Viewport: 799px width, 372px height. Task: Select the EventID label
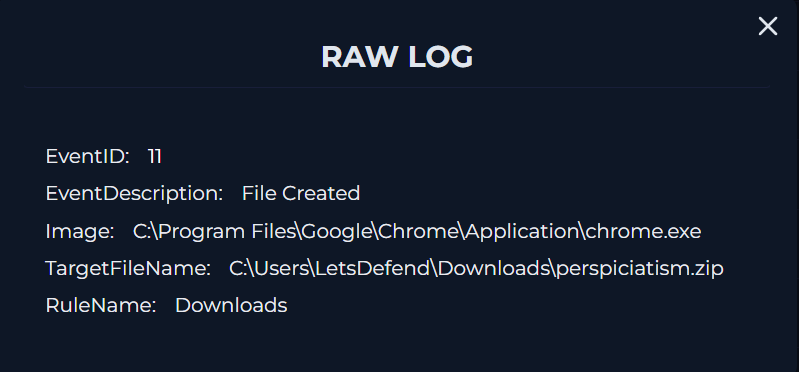point(88,156)
